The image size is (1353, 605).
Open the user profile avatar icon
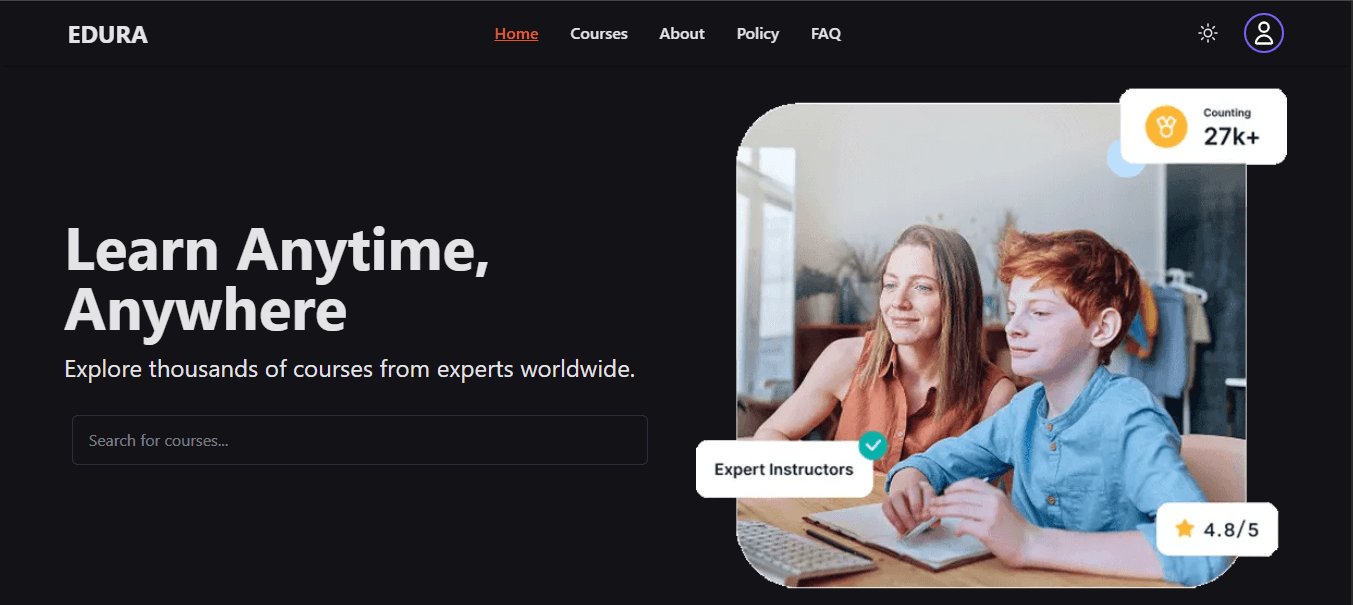coord(1264,33)
